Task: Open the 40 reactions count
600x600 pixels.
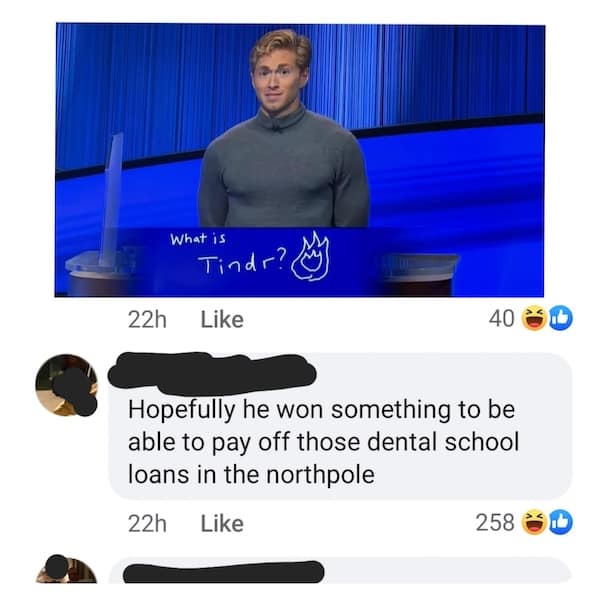Action: pos(502,318)
